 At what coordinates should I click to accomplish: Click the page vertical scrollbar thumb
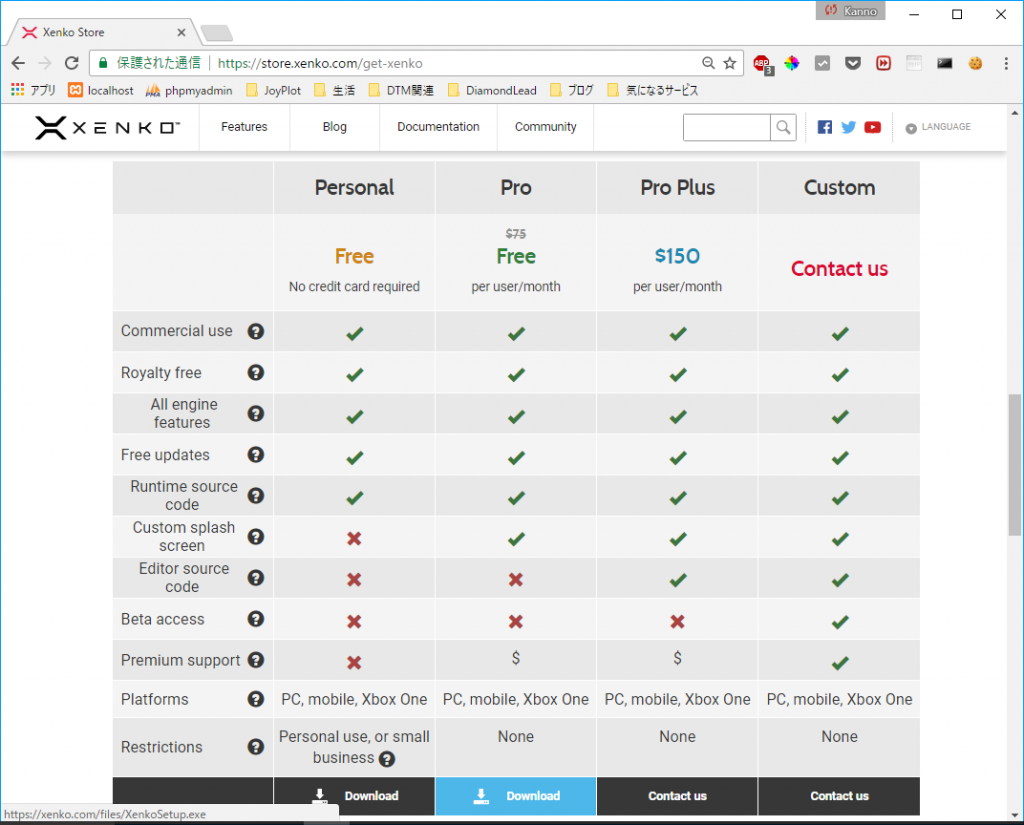point(1015,465)
